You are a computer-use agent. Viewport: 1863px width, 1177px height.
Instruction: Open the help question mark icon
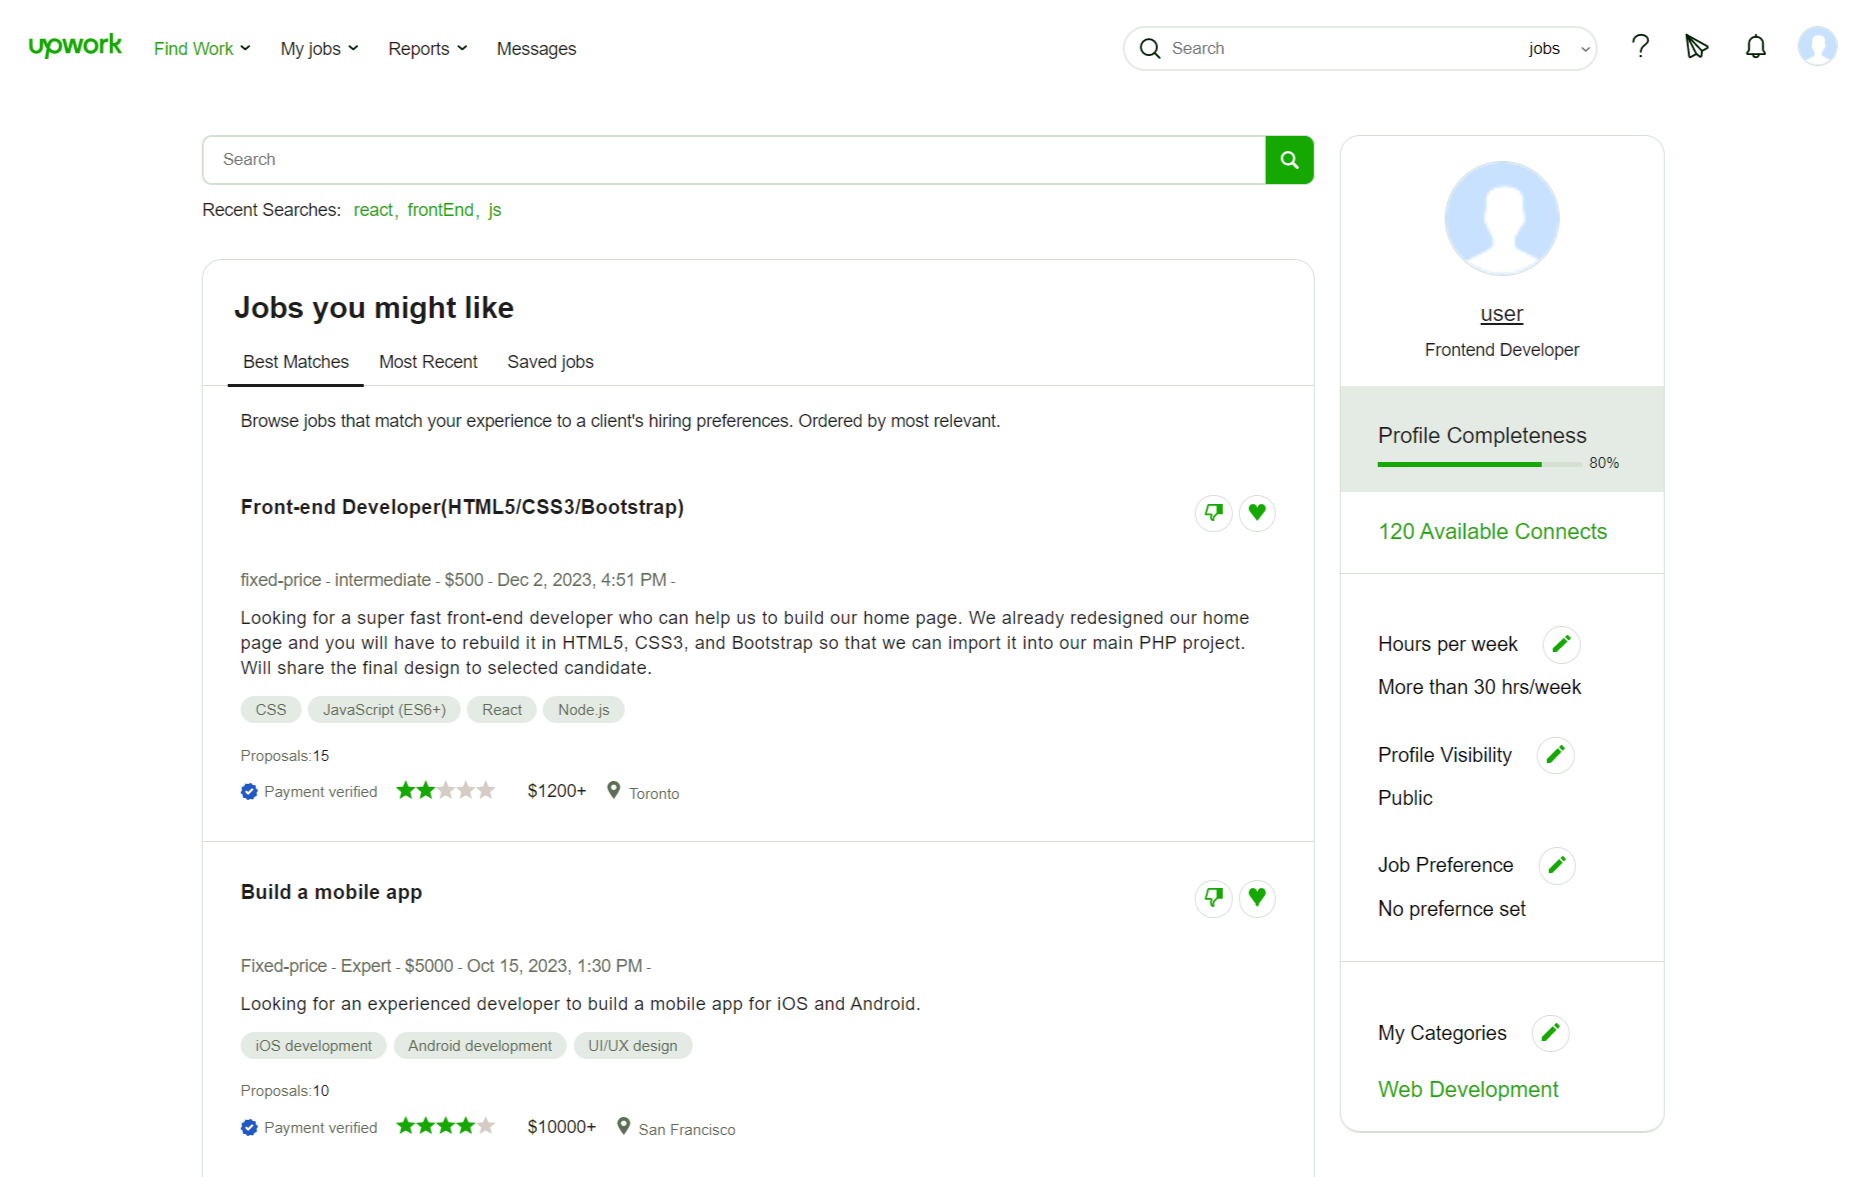[x=1640, y=47]
